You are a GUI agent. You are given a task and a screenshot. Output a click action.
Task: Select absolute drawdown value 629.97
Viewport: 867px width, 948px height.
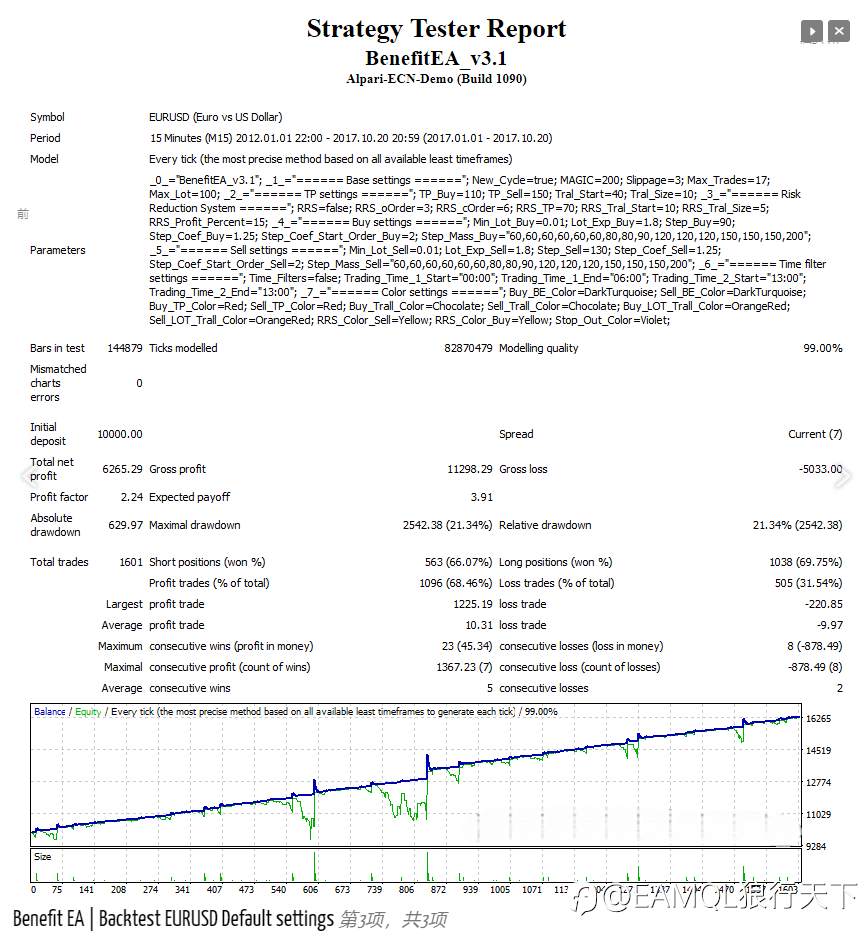125,525
